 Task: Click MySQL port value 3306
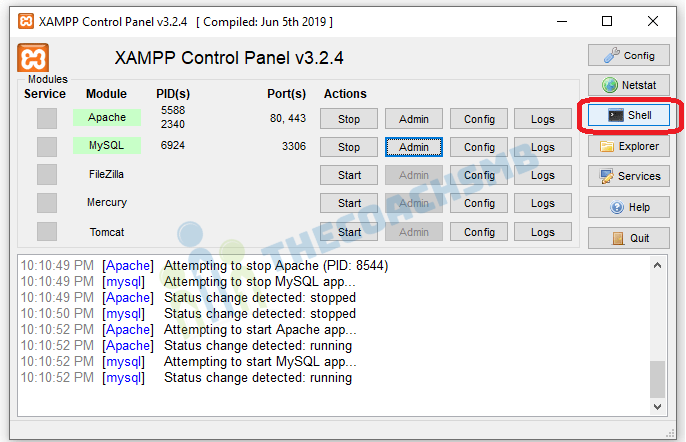(x=294, y=146)
